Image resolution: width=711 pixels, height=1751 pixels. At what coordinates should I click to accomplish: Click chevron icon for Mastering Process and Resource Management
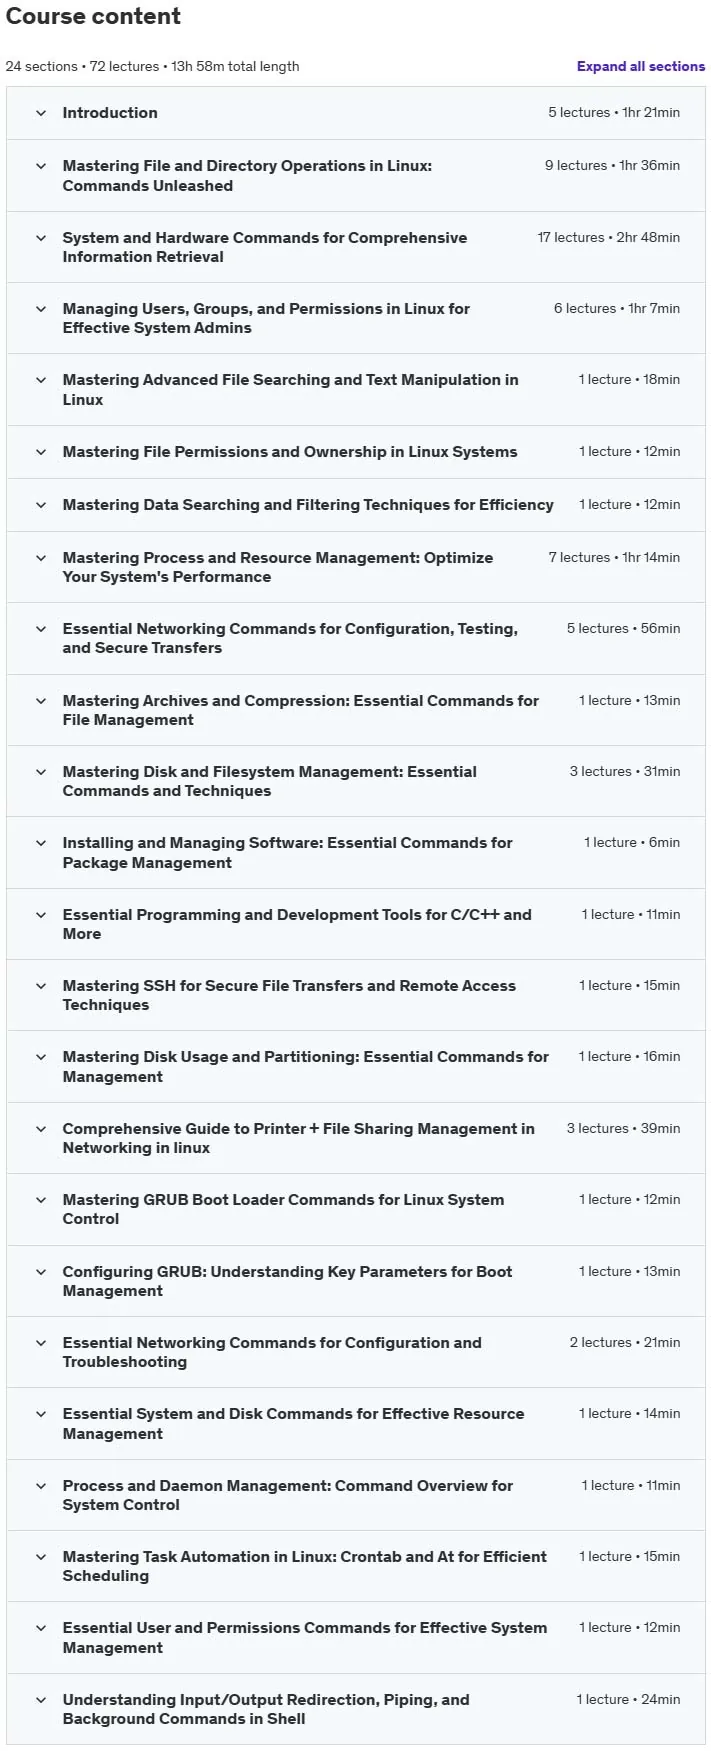pyautogui.click(x=41, y=558)
